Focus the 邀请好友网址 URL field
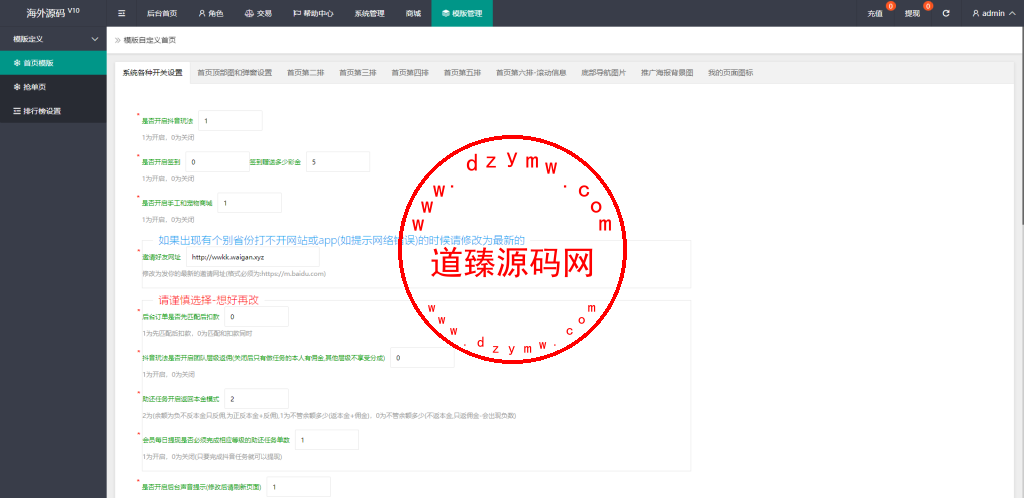This screenshot has width=1024, height=498. coord(253,257)
